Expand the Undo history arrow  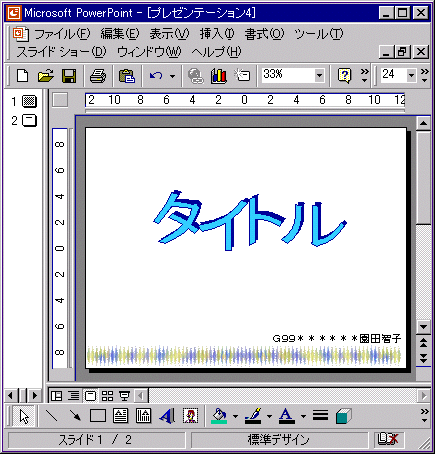pyautogui.click(x=172, y=76)
